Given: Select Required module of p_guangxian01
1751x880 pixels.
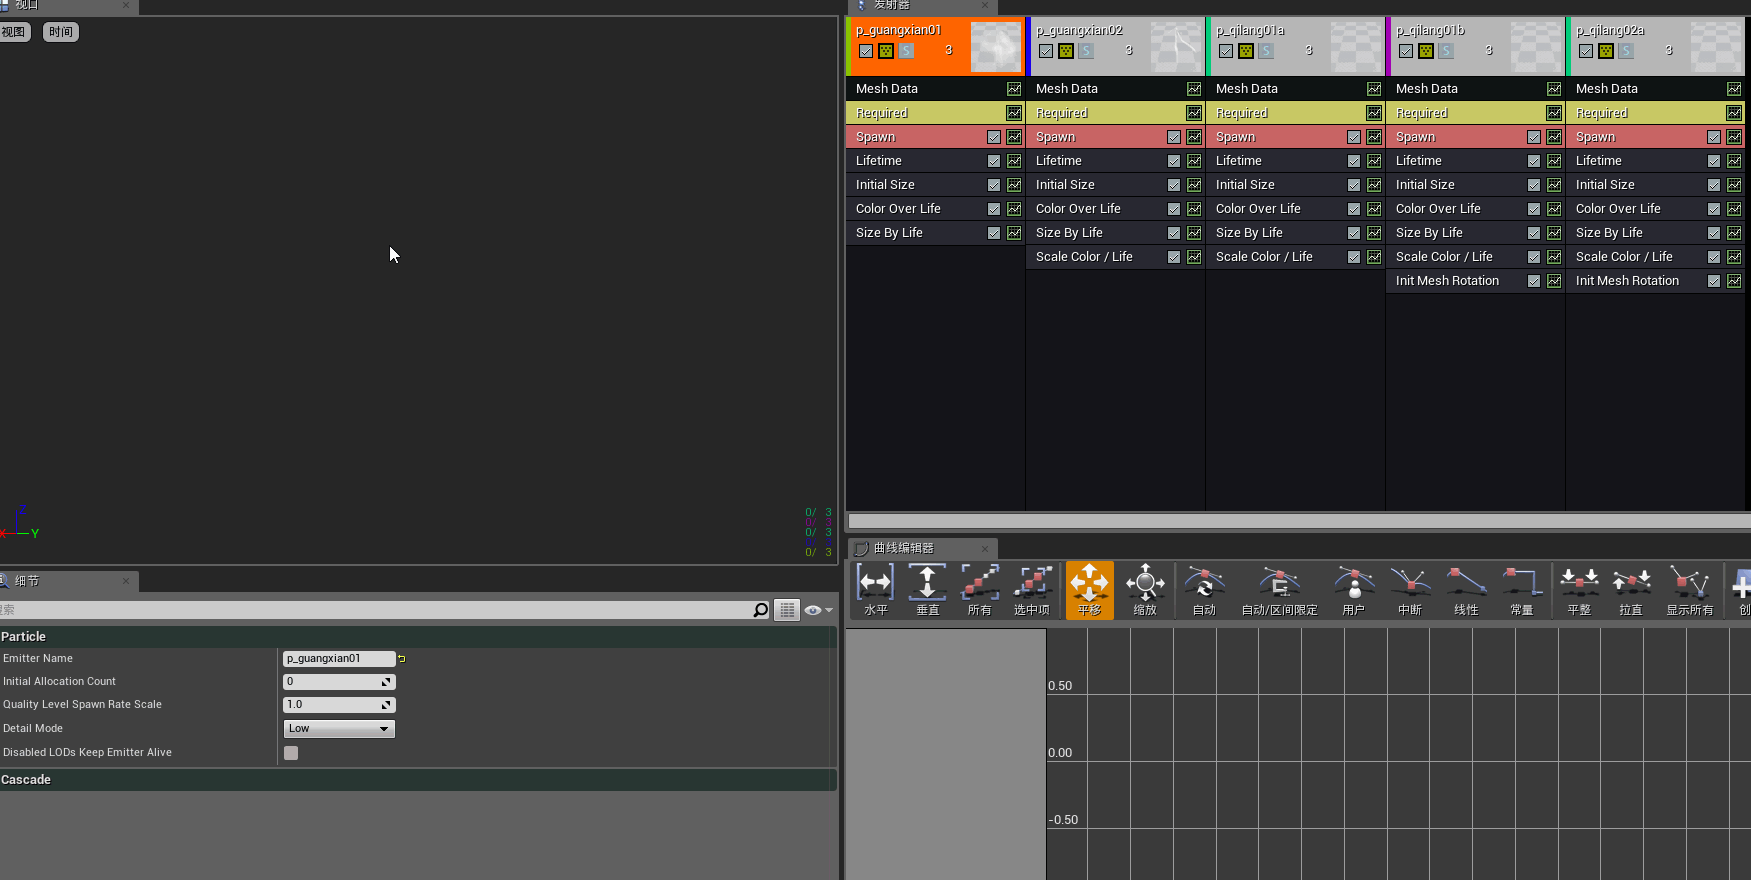Looking at the screenshot, I should [935, 113].
